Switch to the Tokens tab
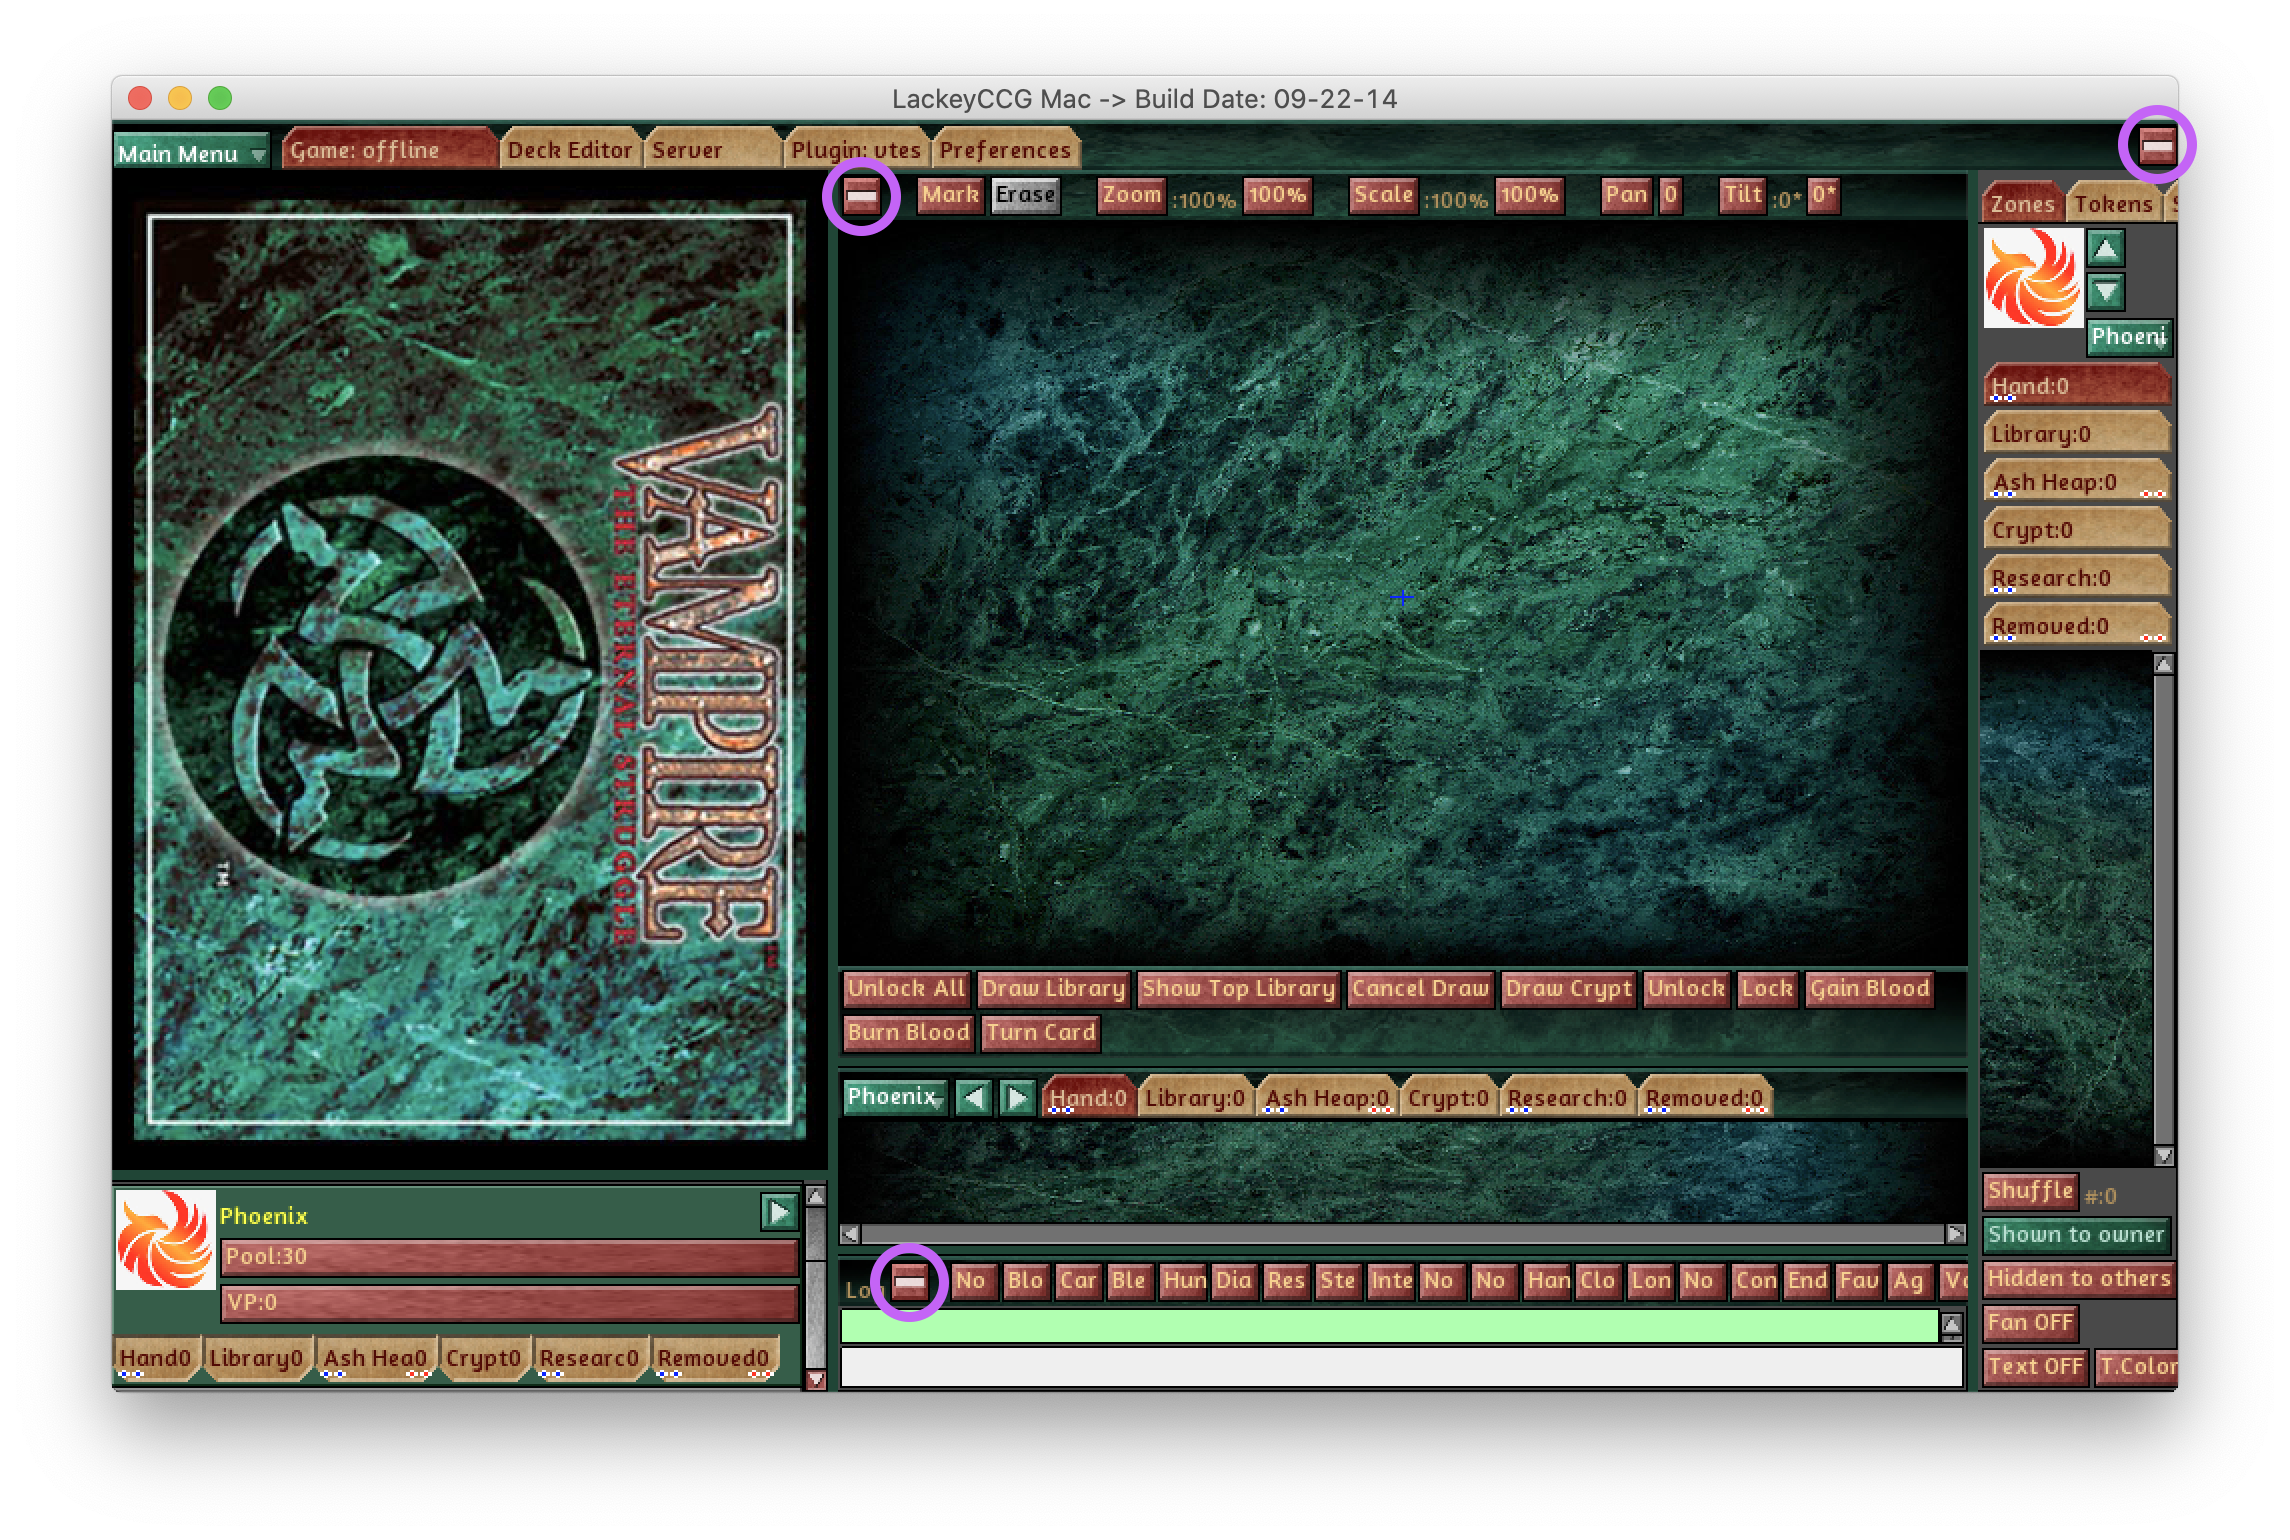 click(2112, 204)
